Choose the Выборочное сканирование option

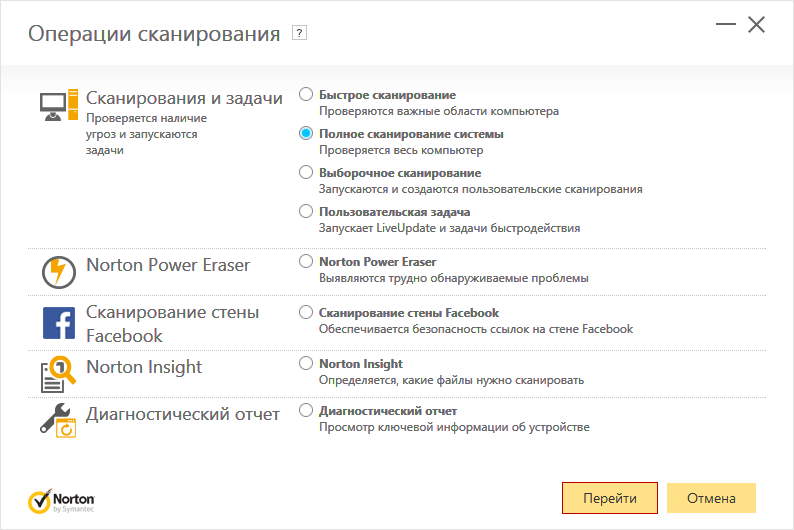(306, 172)
